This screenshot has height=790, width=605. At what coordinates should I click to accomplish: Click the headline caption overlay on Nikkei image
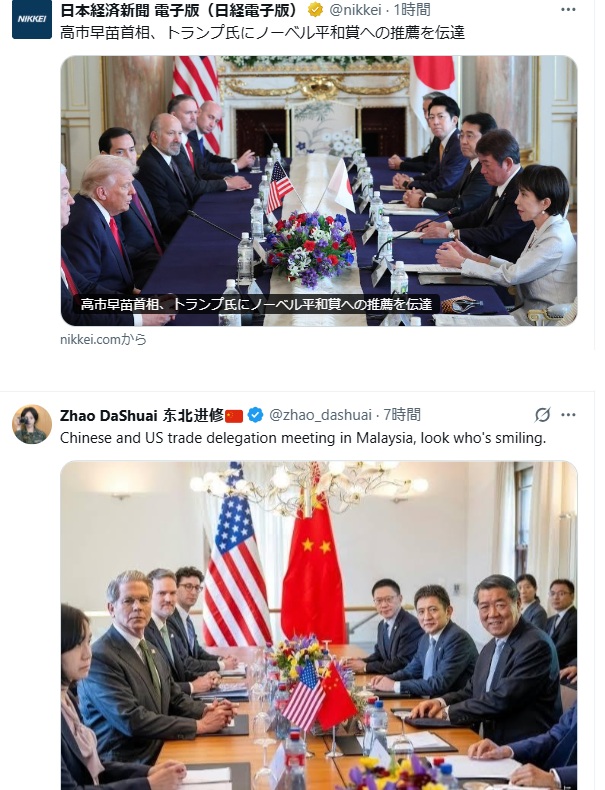click(256, 304)
